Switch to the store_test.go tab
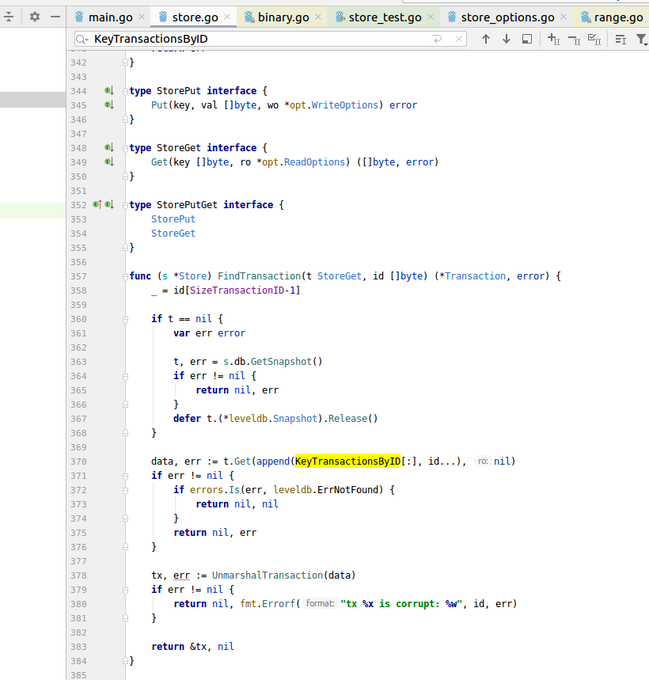649x680 pixels. point(385,17)
